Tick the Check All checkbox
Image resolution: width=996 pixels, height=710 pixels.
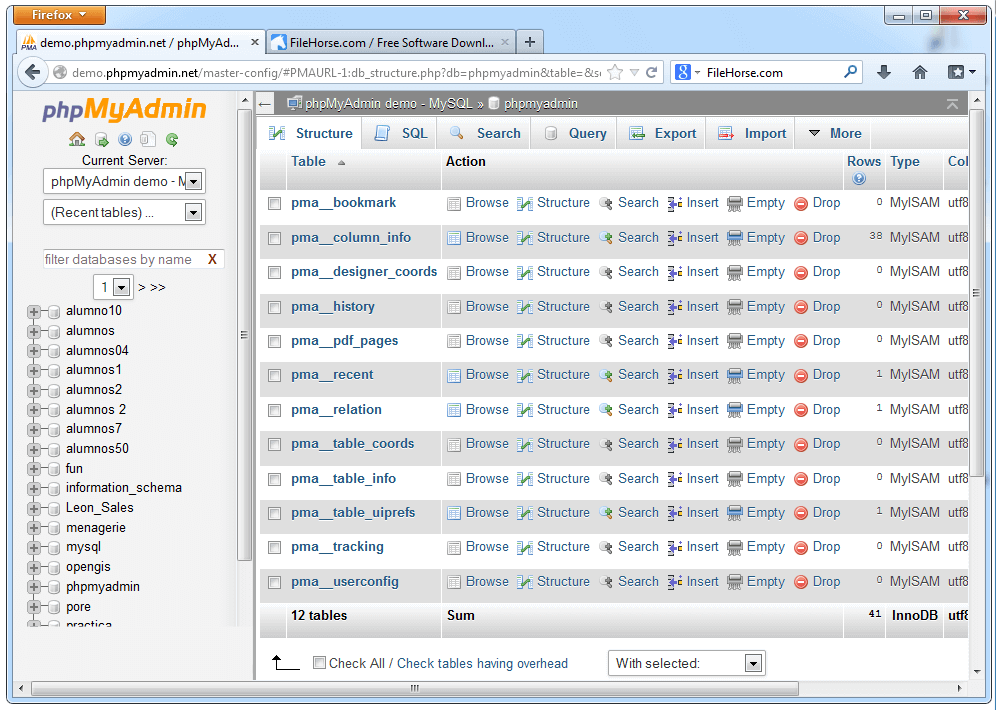[320, 663]
